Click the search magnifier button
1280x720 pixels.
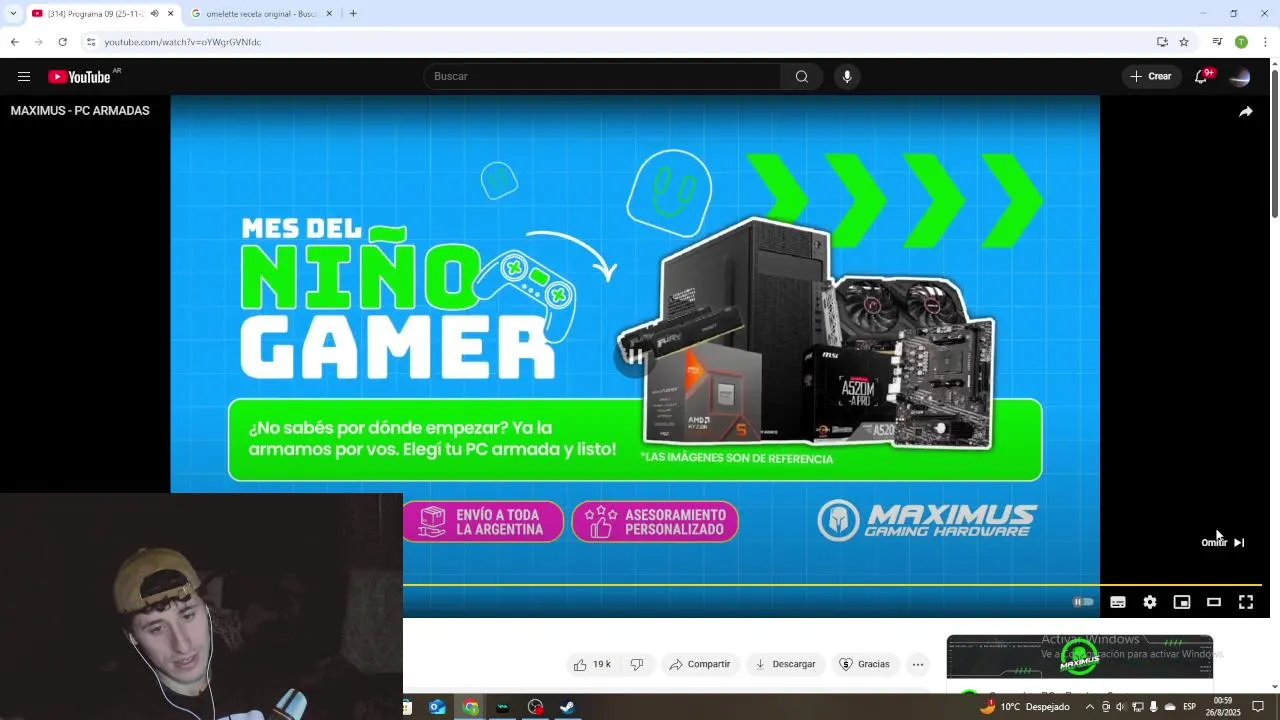pos(802,77)
